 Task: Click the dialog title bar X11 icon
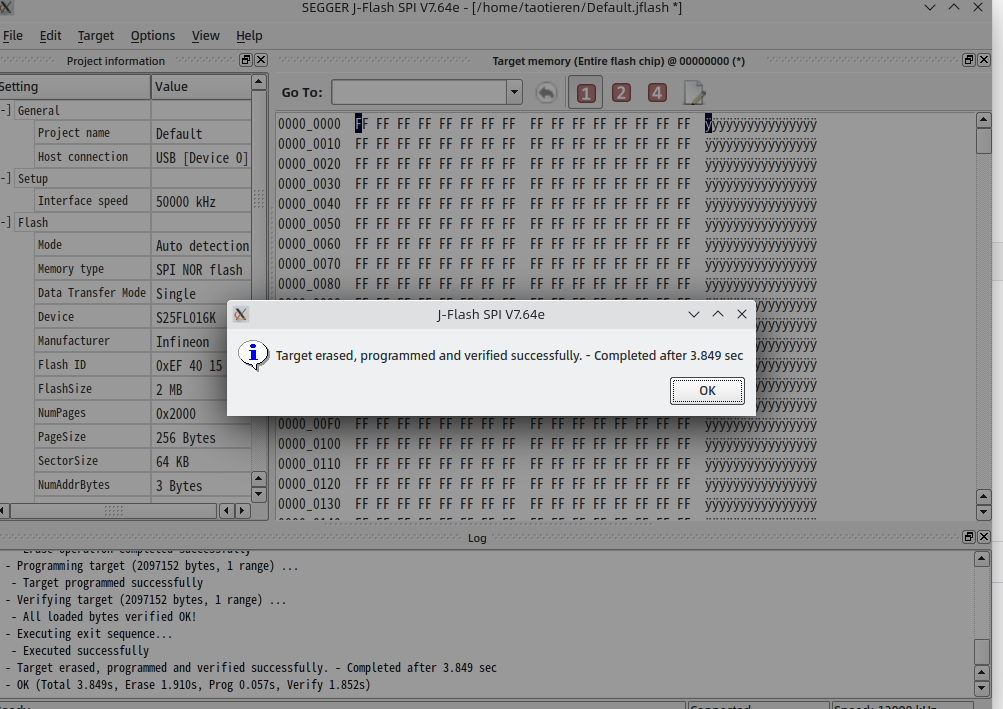pos(241,314)
